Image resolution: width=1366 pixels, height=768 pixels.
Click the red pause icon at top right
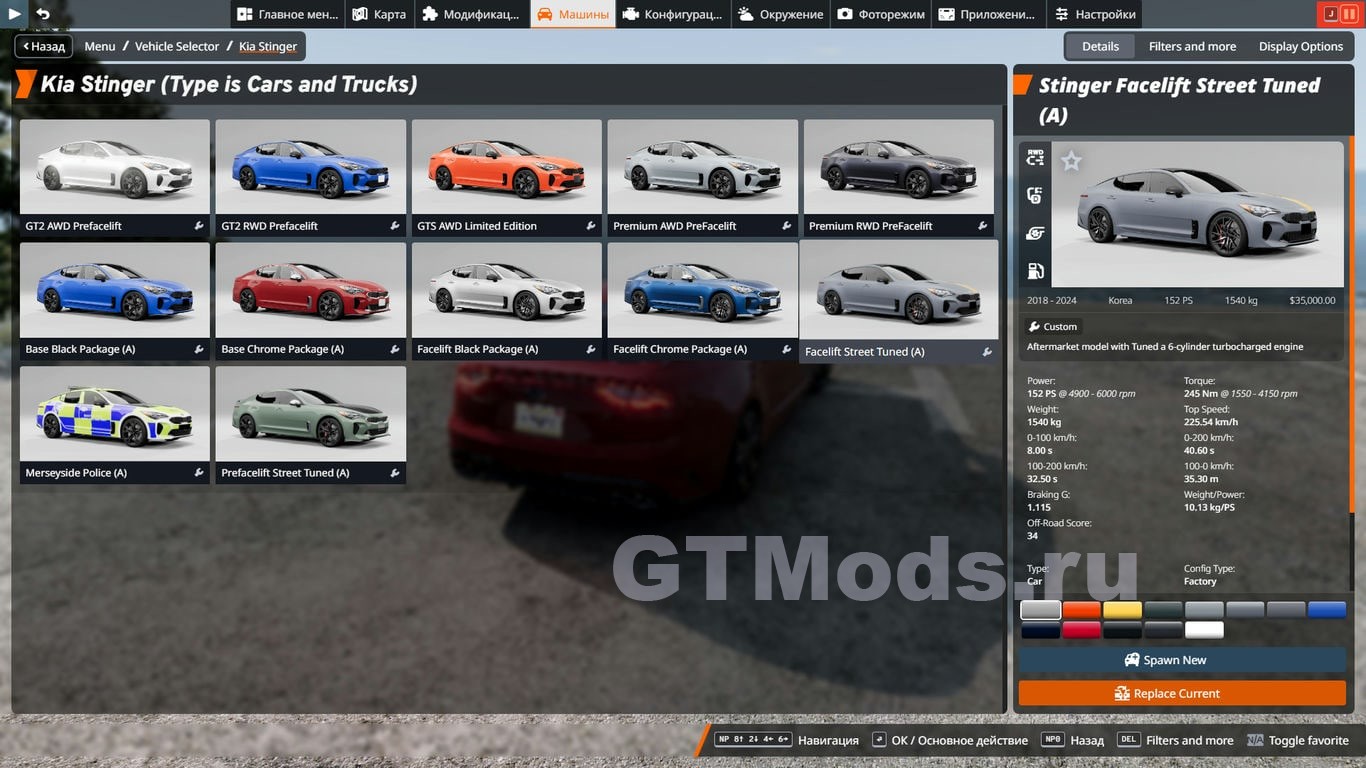(1349, 14)
